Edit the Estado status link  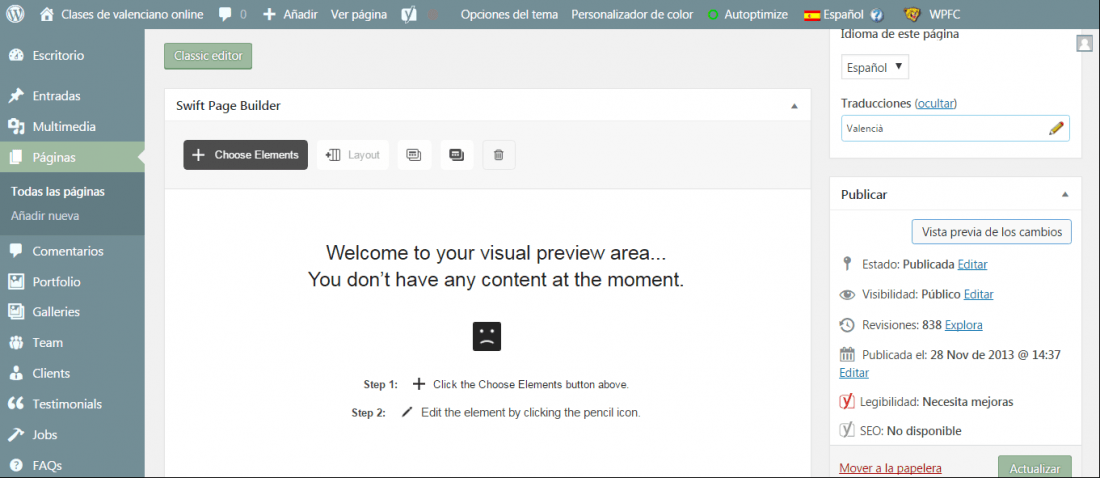tap(972, 265)
